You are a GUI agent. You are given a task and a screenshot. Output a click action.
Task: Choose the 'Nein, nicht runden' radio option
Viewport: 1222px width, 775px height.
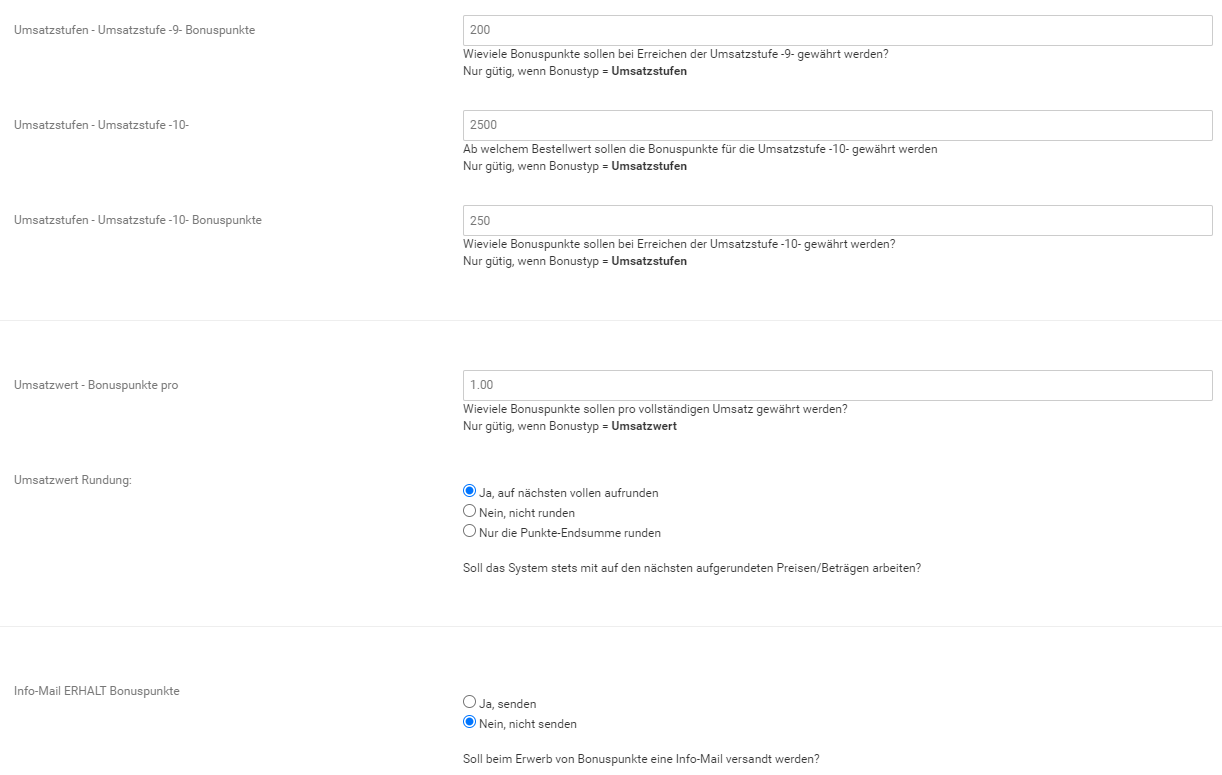click(x=470, y=511)
